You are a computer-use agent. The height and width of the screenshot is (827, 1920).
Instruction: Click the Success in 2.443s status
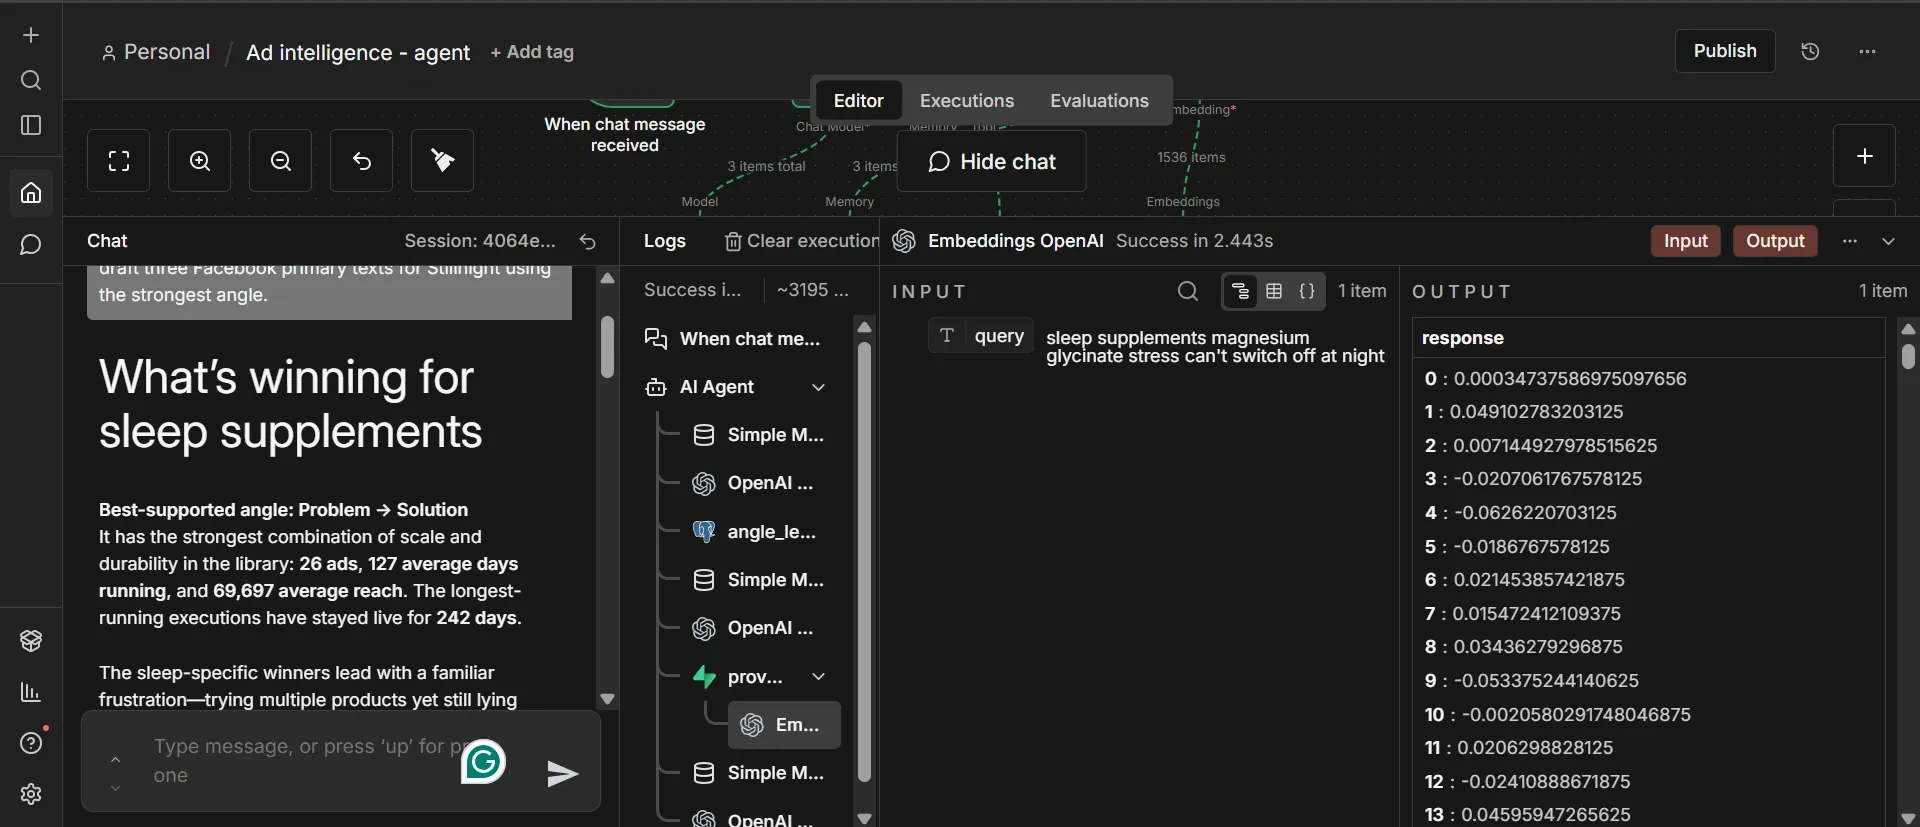pos(1195,241)
